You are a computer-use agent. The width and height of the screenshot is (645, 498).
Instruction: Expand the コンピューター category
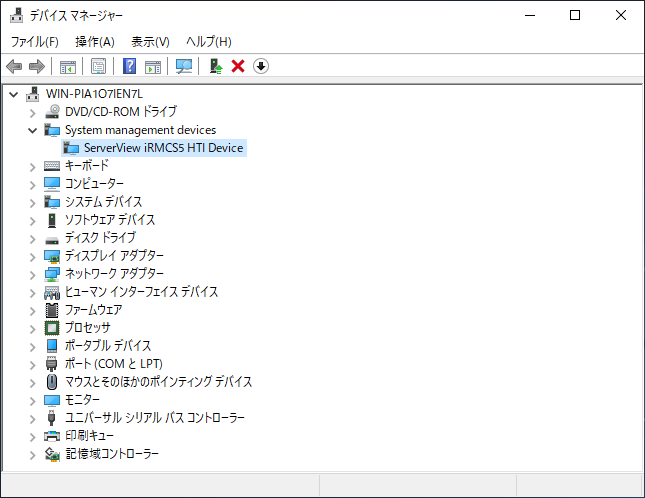click(x=32, y=185)
